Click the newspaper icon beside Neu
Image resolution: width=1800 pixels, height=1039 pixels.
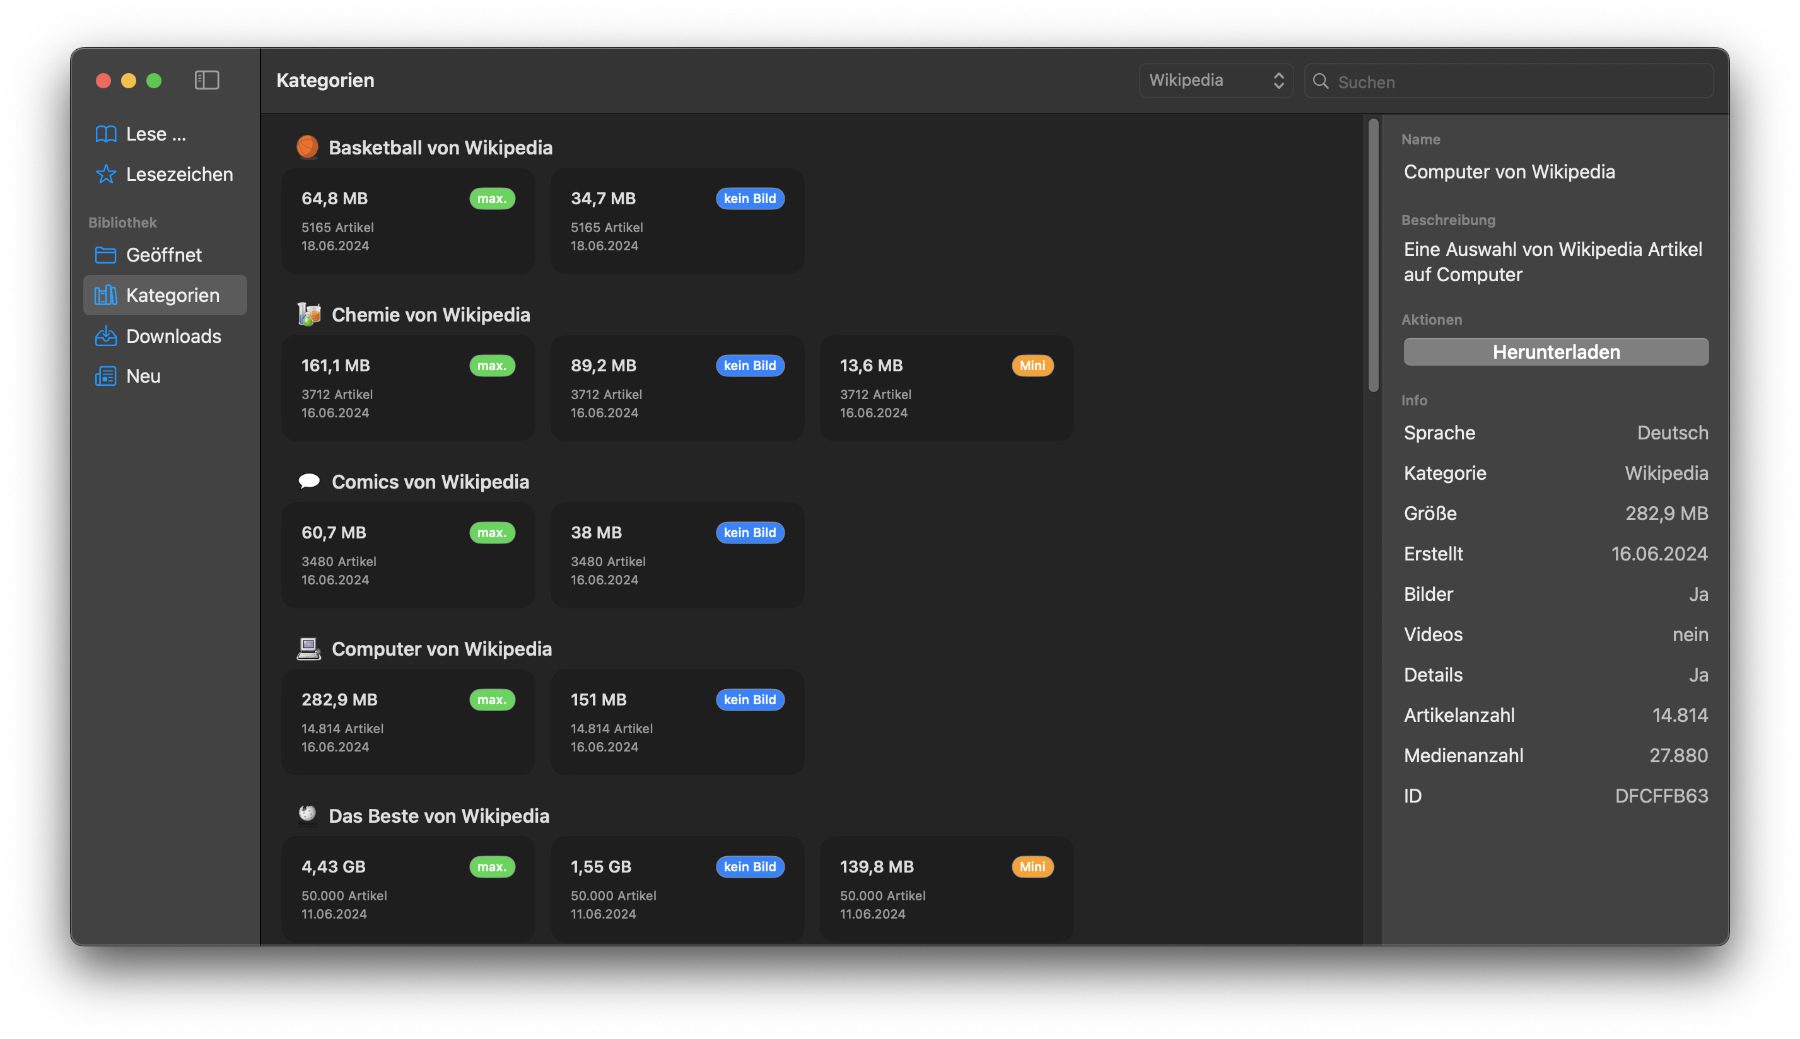pos(106,376)
